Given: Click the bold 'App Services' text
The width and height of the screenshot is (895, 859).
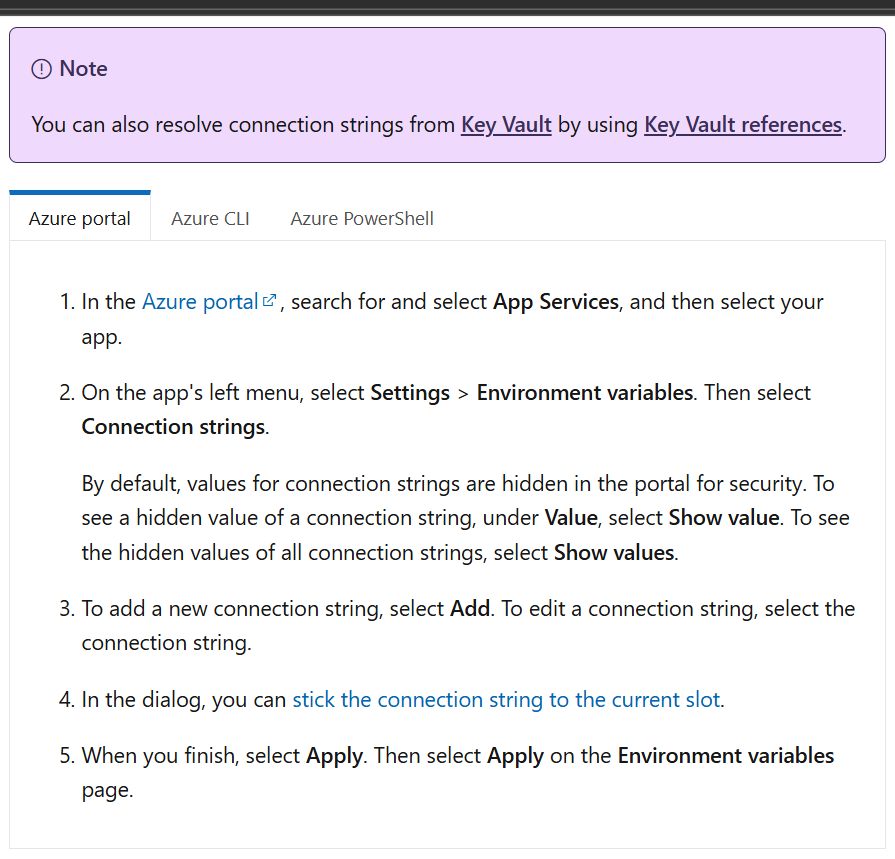Looking at the screenshot, I should 556,301.
